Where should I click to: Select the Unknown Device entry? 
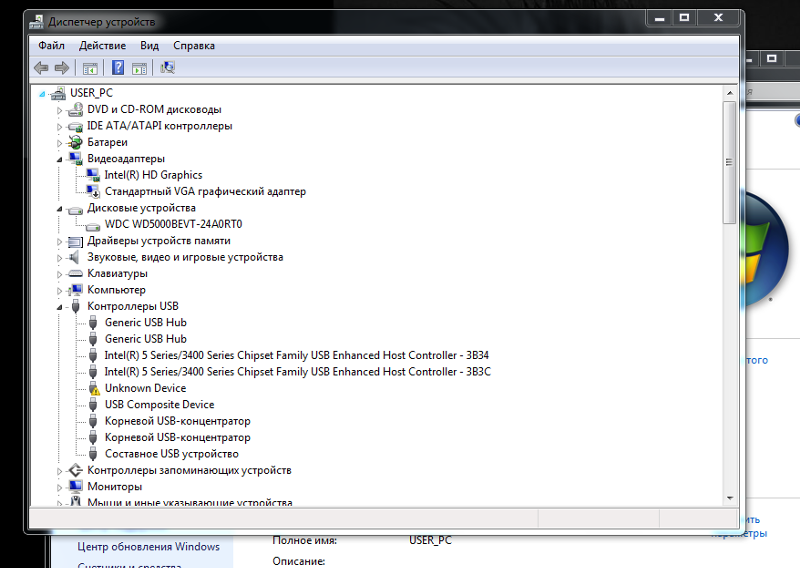[x=145, y=388]
